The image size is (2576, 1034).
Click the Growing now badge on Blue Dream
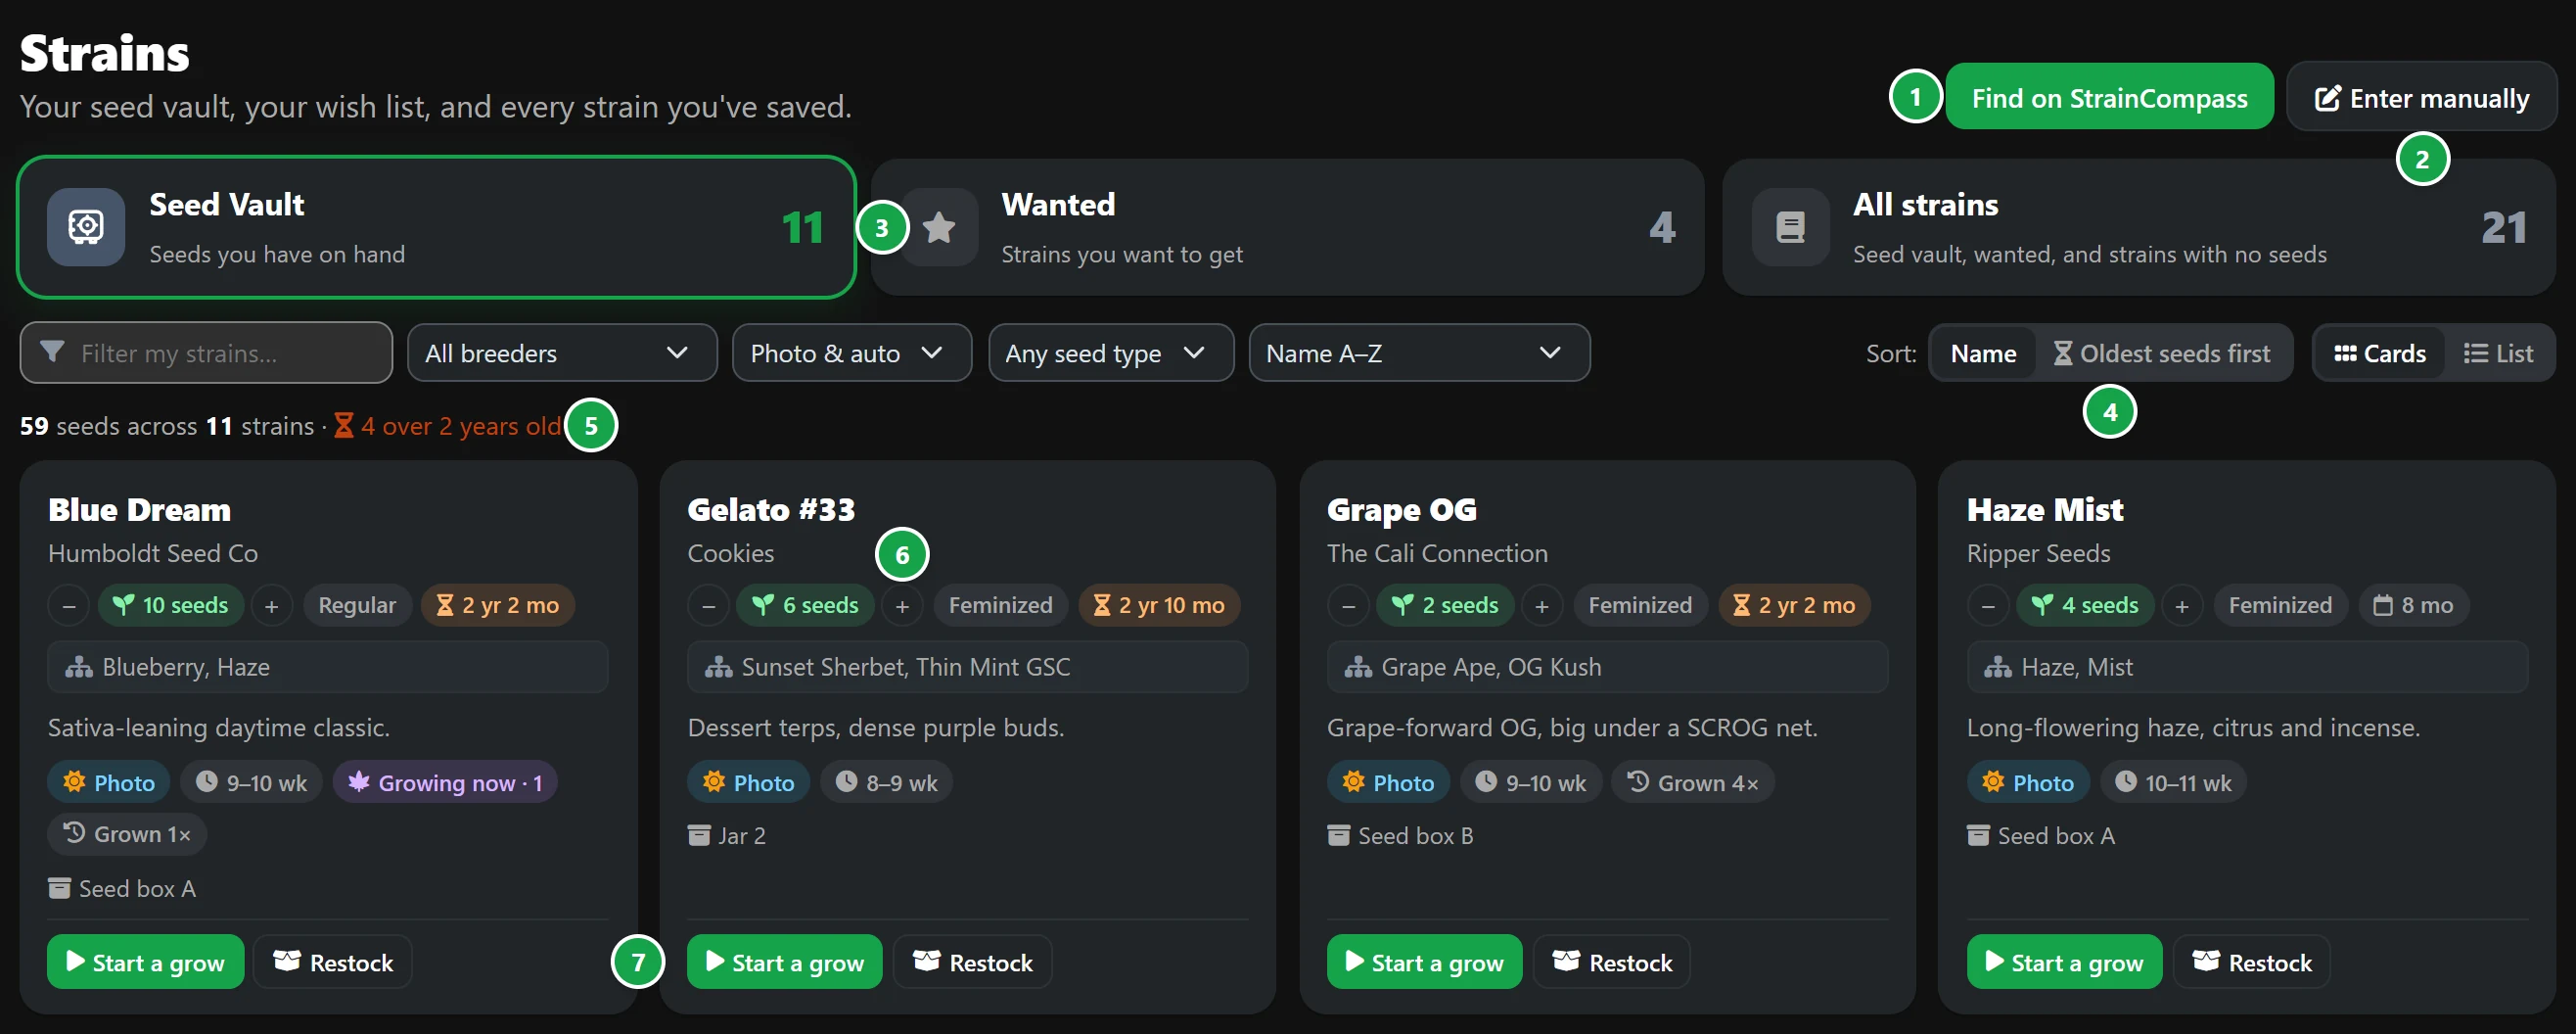coord(444,782)
